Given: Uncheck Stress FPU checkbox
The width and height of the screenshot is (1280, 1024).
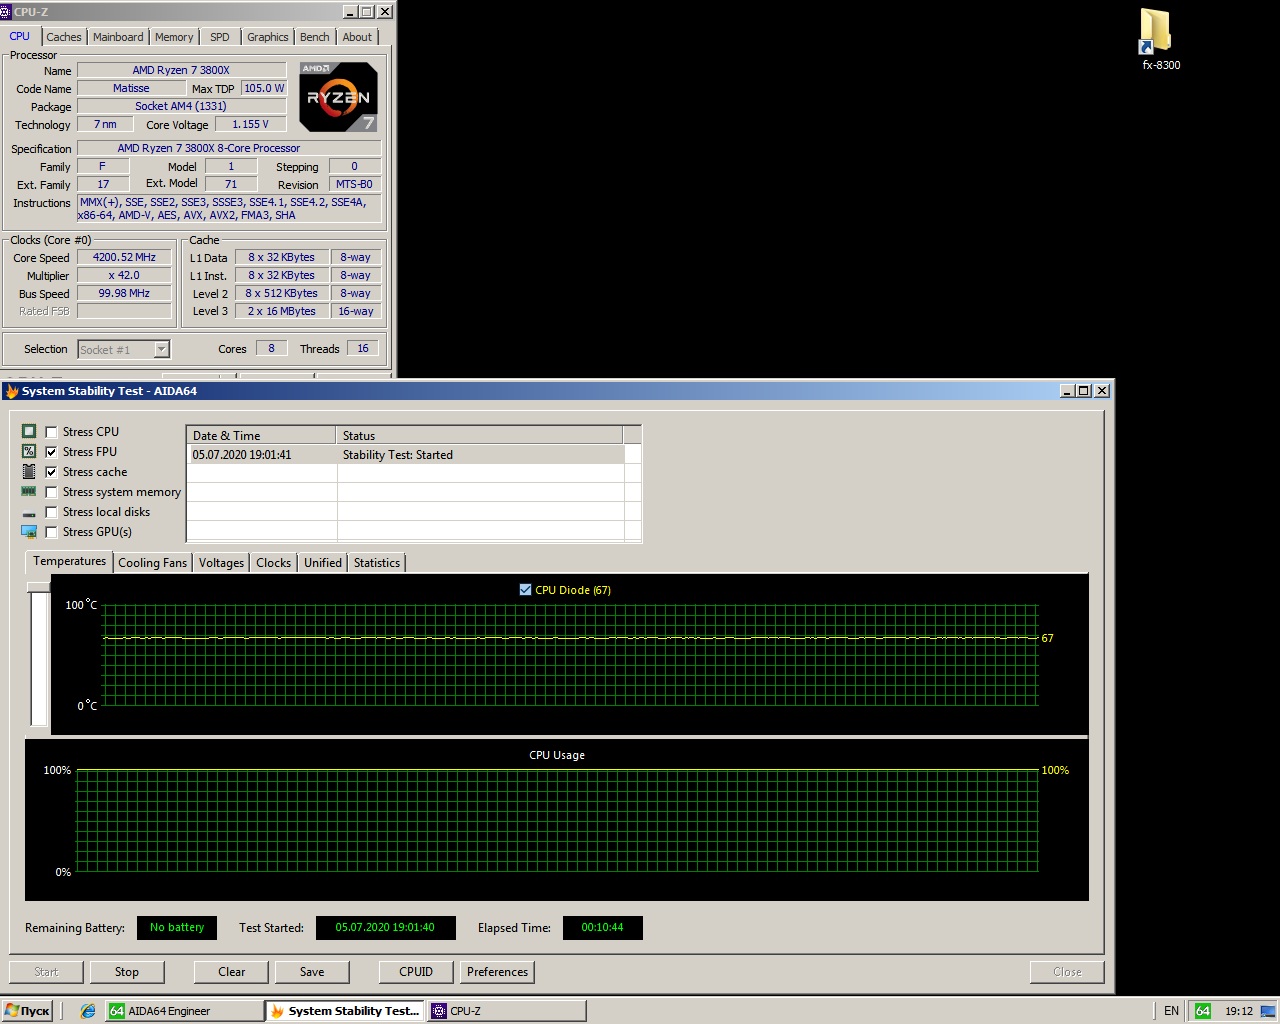Looking at the screenshot, I should pyautogui.click(x=51, y=452).
